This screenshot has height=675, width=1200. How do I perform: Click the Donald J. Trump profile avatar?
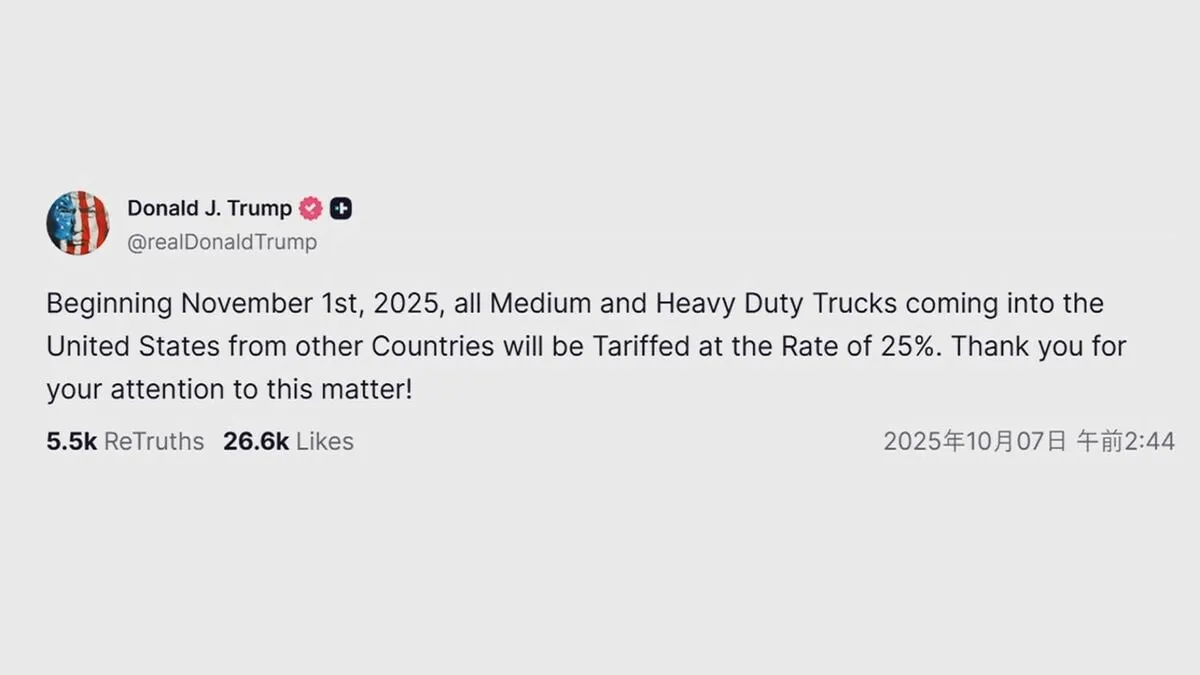77,223
